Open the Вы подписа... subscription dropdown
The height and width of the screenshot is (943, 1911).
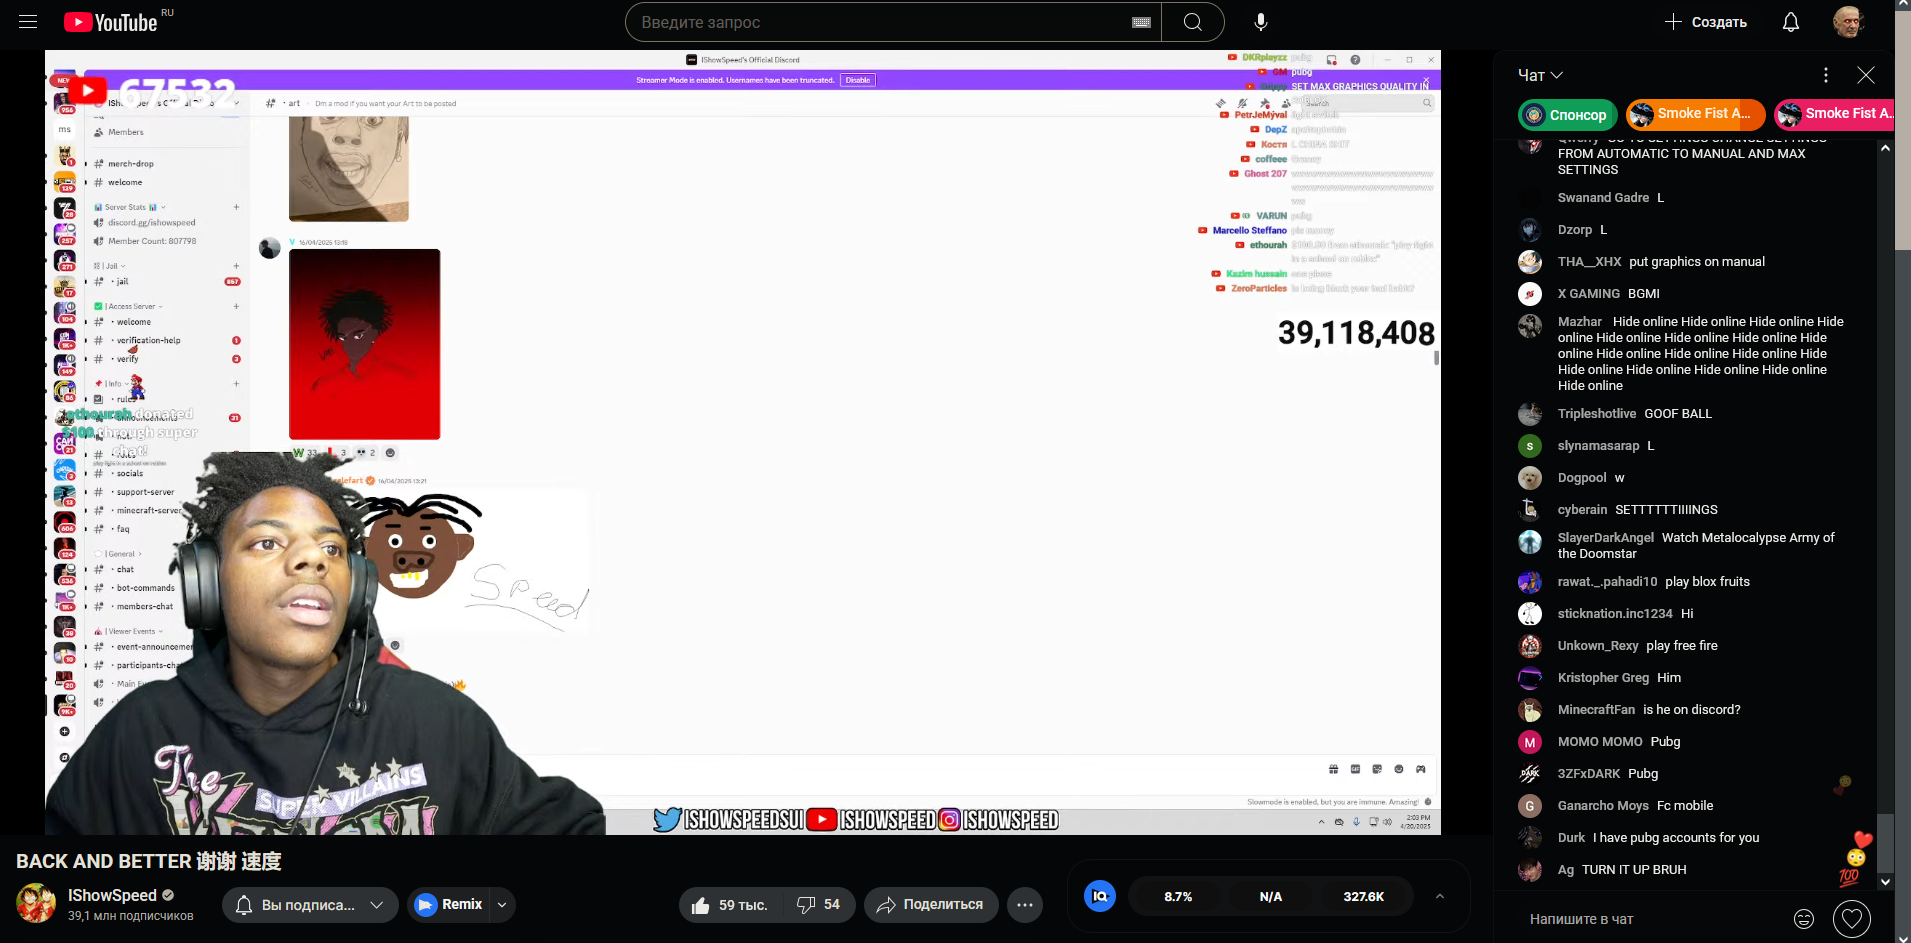[310, 905]
